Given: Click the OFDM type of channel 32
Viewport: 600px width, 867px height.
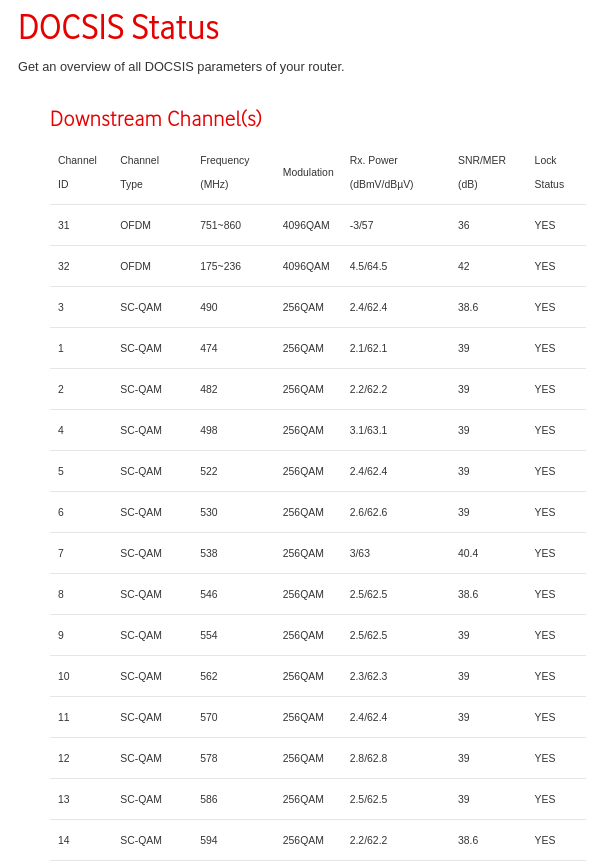Looking at the screenshot, I should point(135,266).
